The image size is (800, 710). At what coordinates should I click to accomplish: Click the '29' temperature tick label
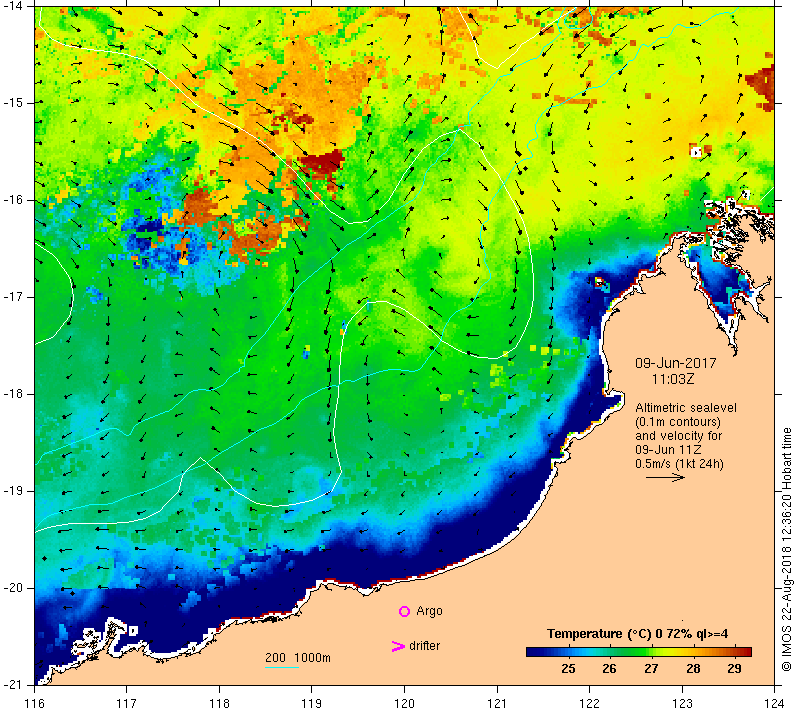[x=734, y=669]
